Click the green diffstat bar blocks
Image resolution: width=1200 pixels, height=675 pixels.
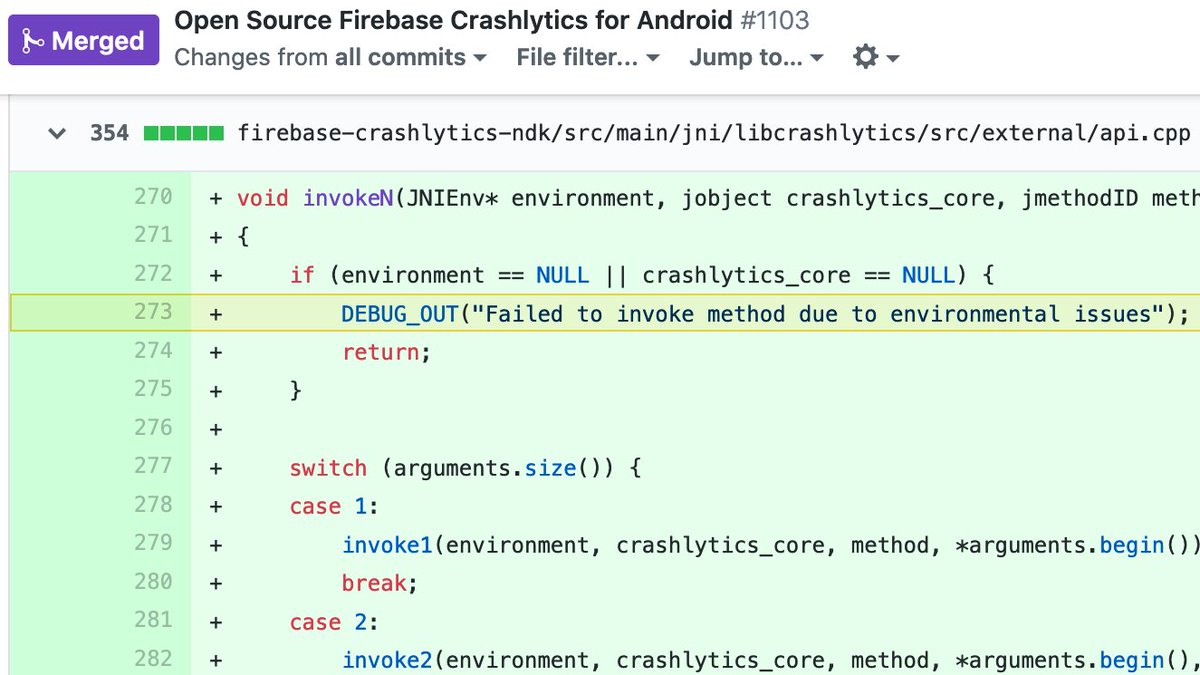click(183, 133)
